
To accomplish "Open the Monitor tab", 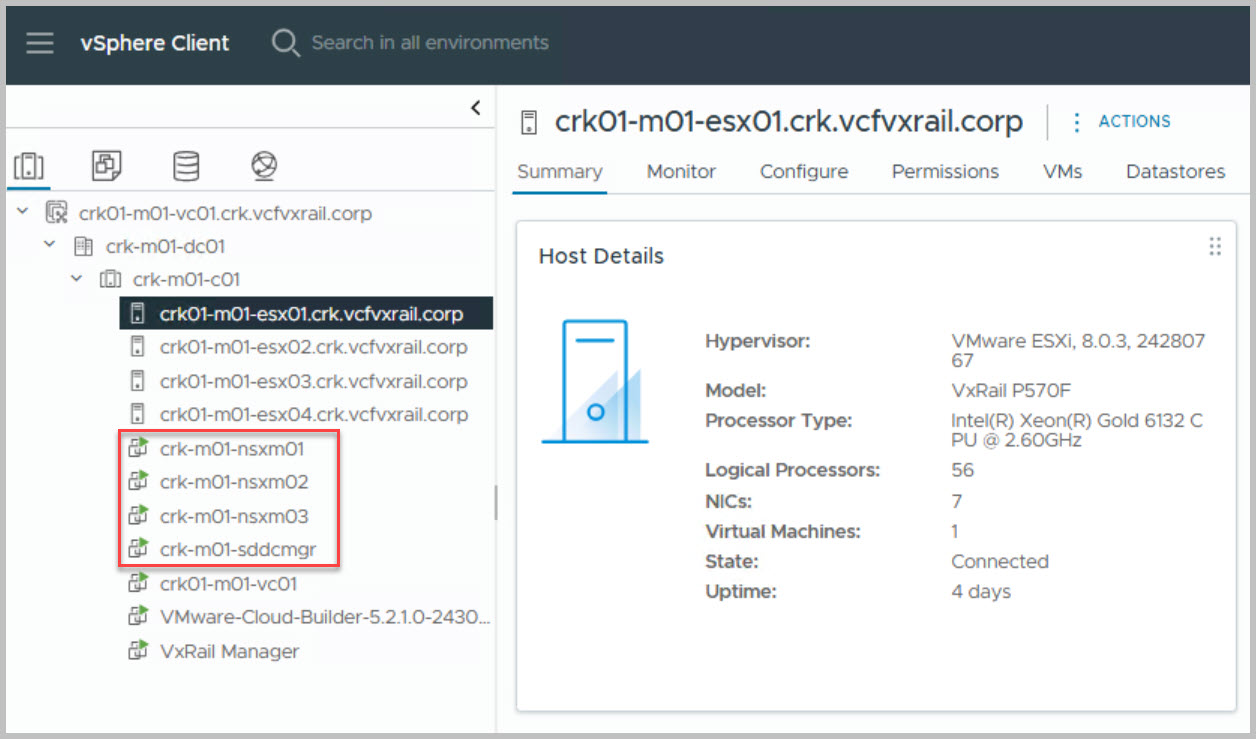I will [681, 172].
